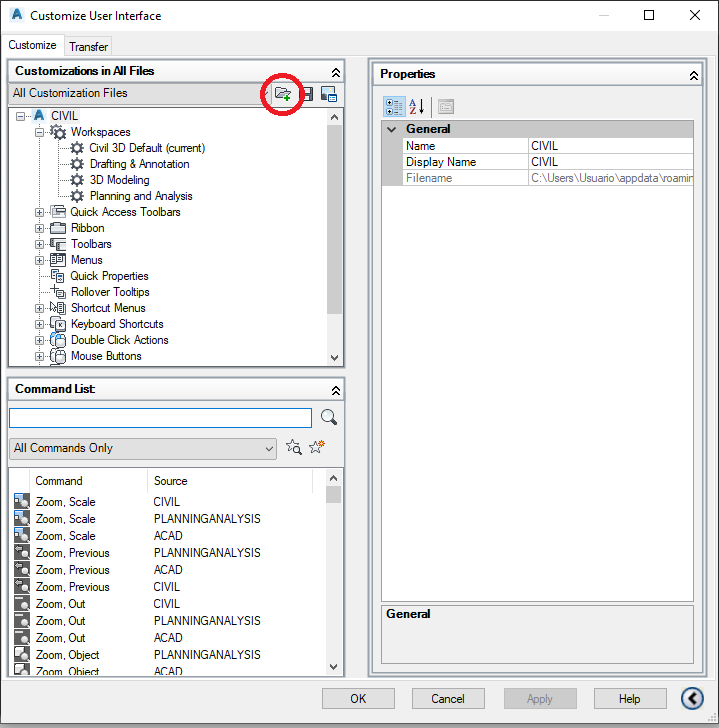
Task: Collapse the General properties category
Action: [x=392, y=129]
